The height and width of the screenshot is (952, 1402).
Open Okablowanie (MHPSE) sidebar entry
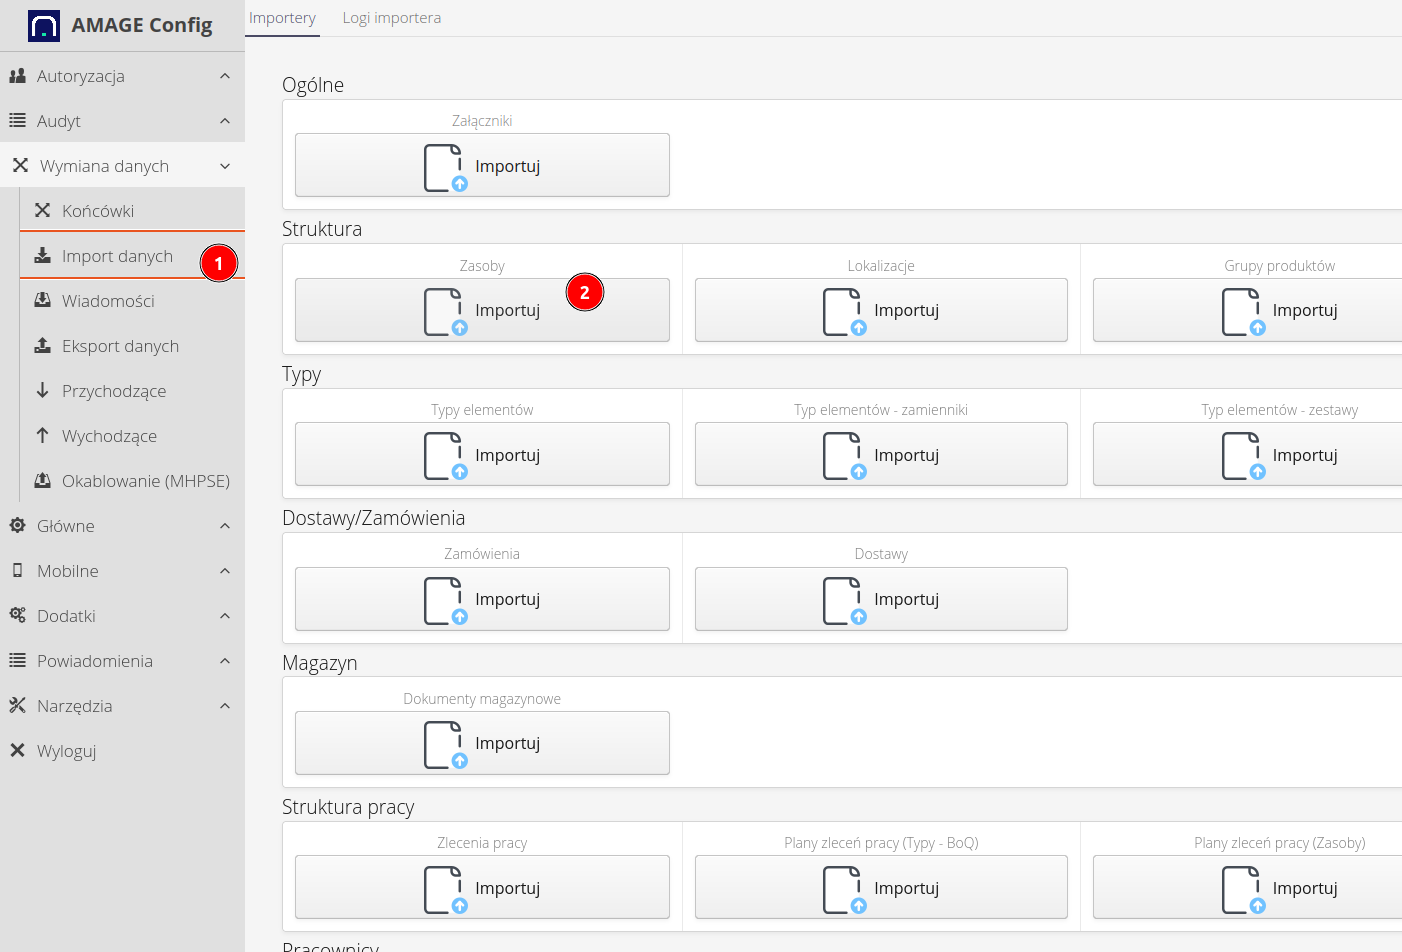coord(145,481)
